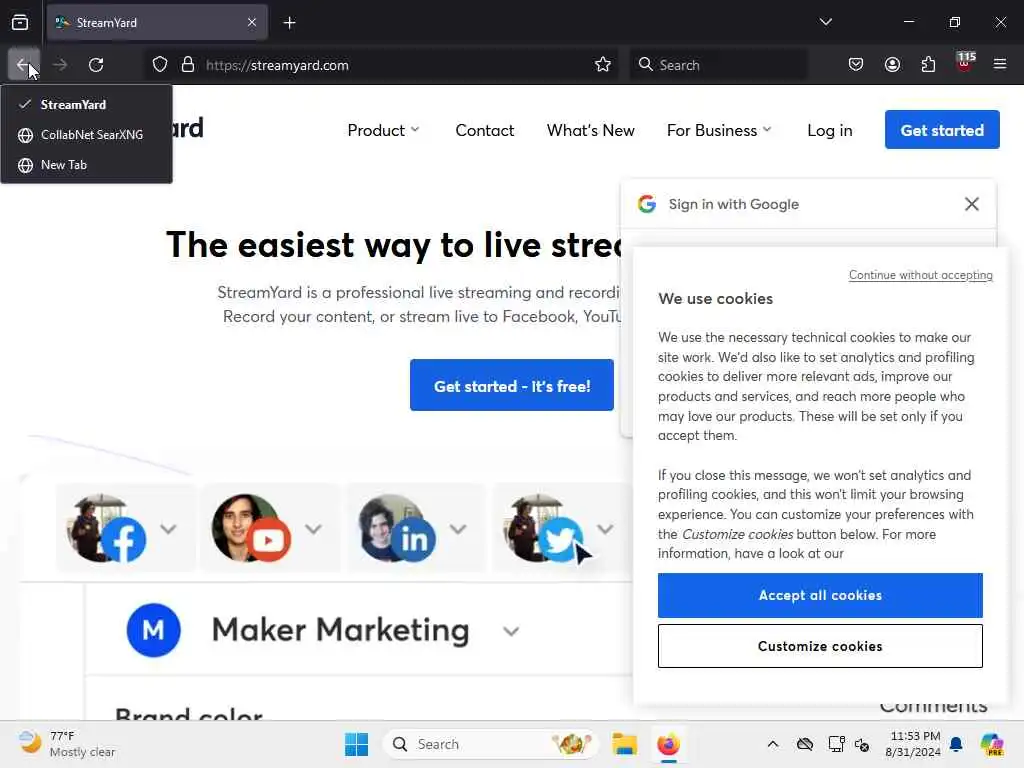Click Continue without accepting link
This screenshot has height=768, width=1024.
coord(920,275)
